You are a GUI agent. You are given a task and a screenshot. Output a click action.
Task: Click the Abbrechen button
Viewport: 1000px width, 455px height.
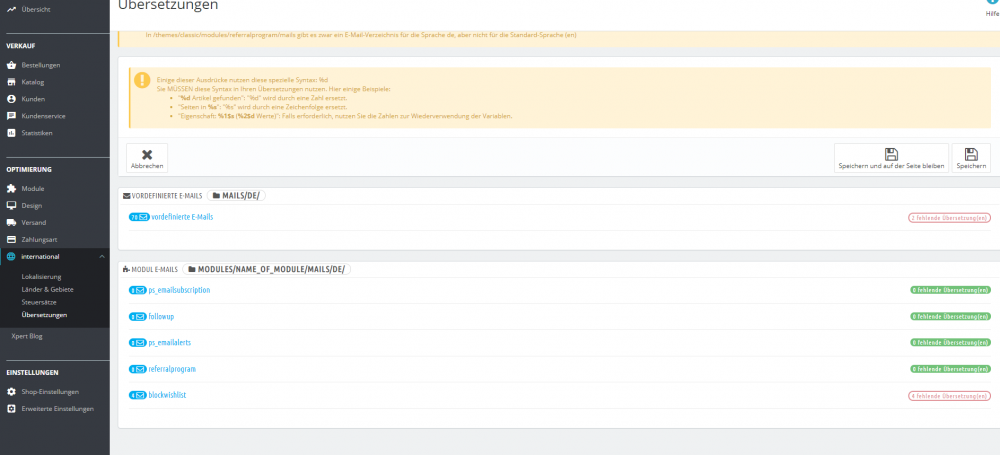coord(147,158)
